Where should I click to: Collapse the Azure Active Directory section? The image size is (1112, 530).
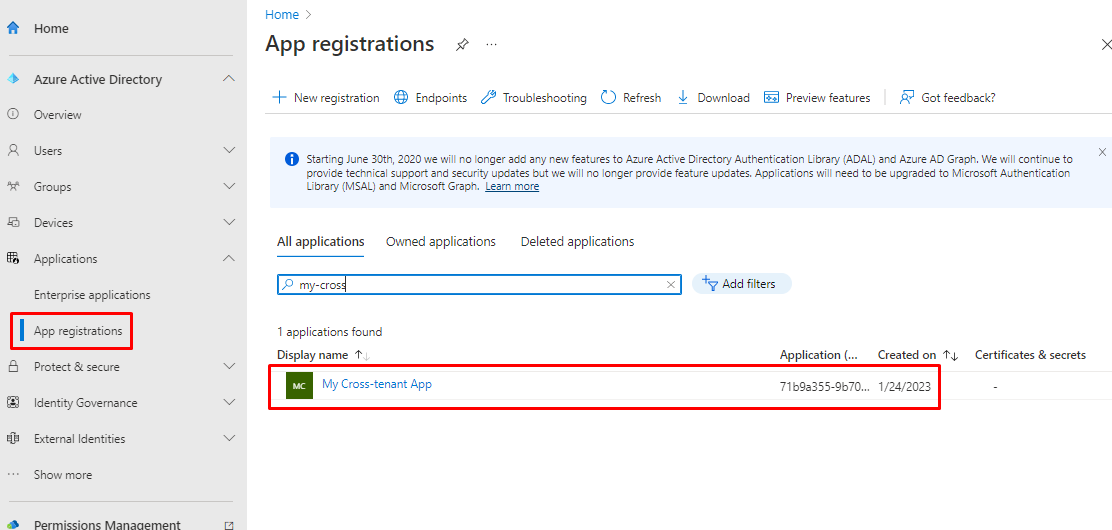pos(229,79)
